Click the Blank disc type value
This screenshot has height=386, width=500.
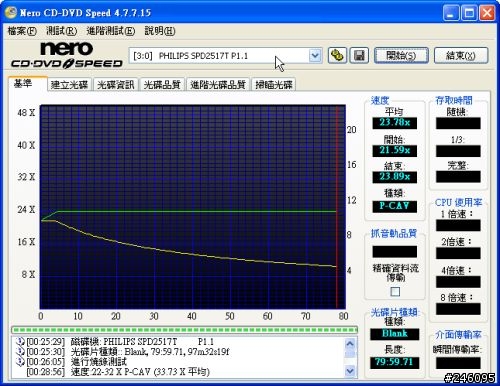pyautogui.click(x=395, y=334)
